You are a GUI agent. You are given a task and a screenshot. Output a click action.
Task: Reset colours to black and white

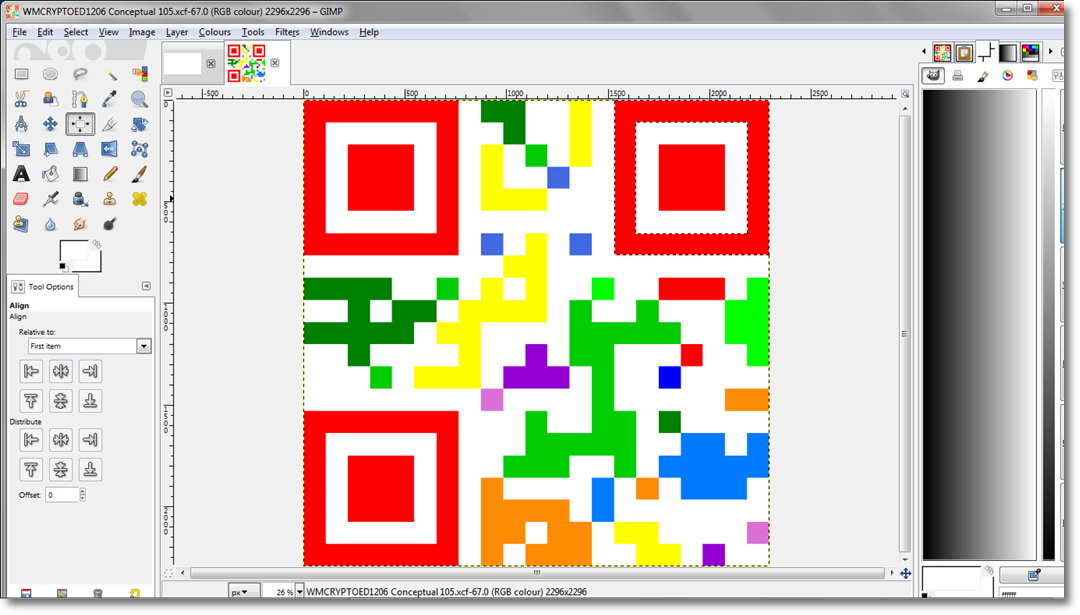pyautogui.click(x=63, y=267)
